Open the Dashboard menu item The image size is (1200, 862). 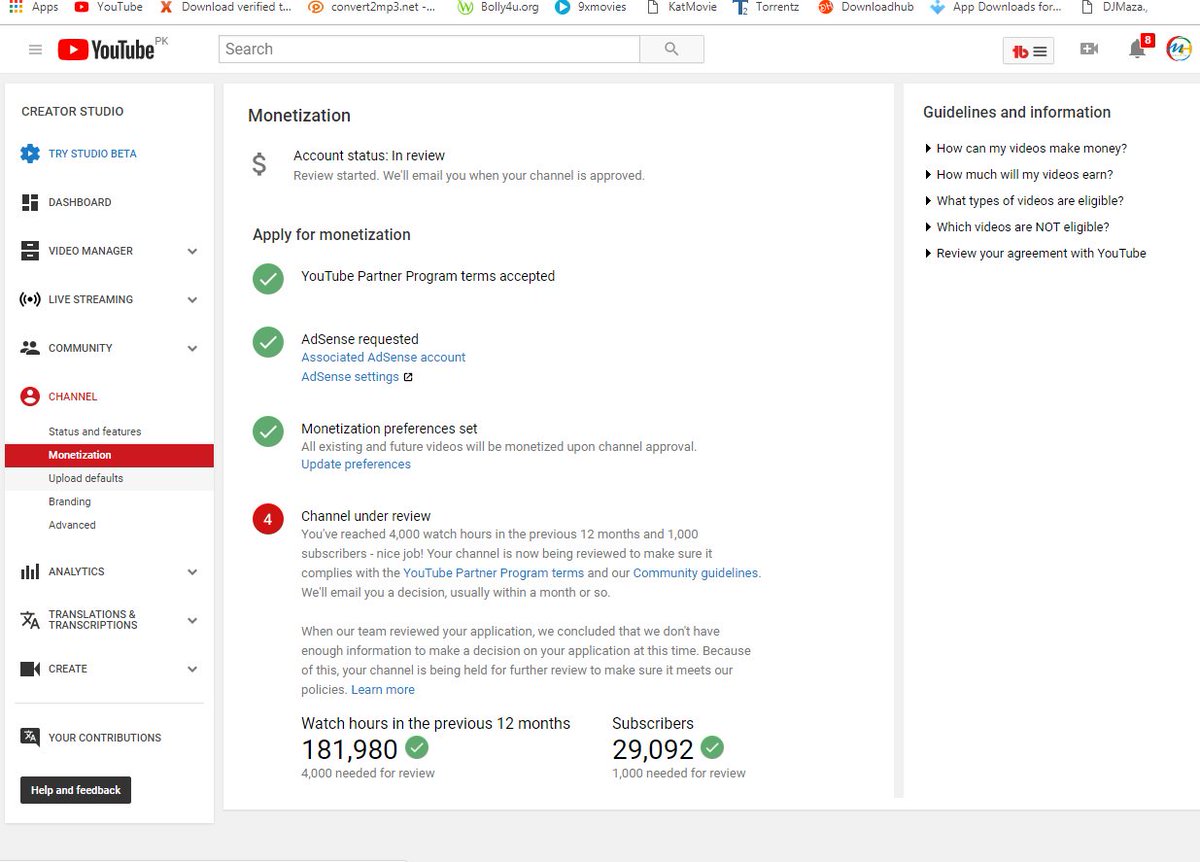click(80, 202)
